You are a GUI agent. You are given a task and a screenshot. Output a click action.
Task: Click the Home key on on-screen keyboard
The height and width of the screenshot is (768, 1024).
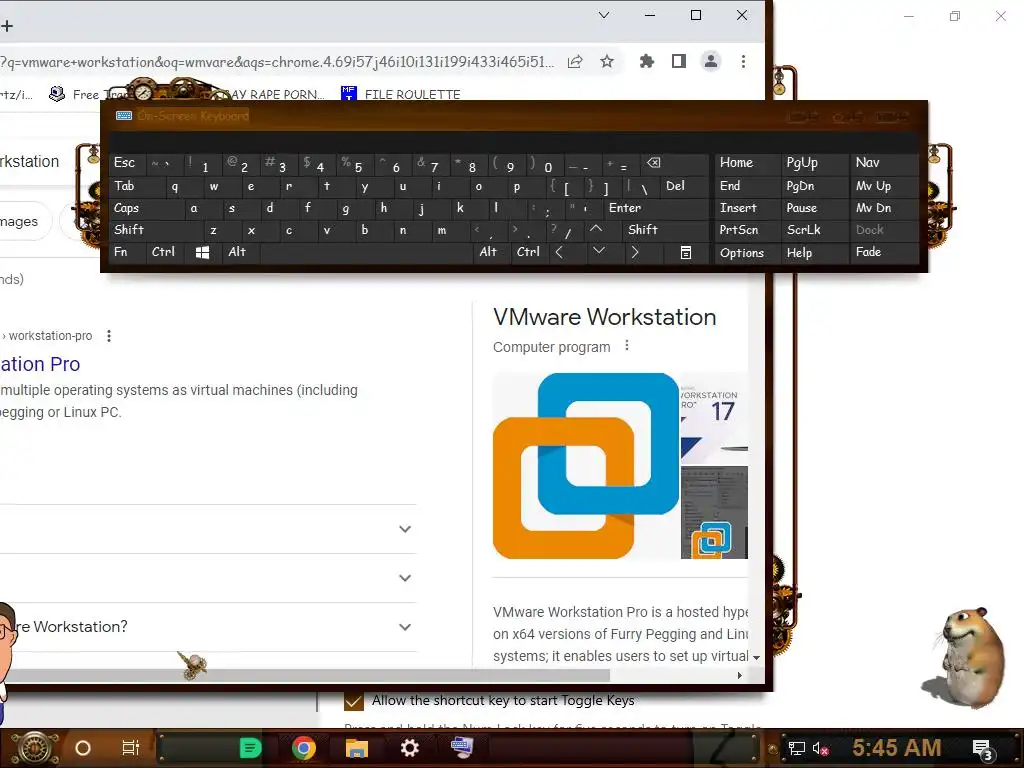coord(748,163)
